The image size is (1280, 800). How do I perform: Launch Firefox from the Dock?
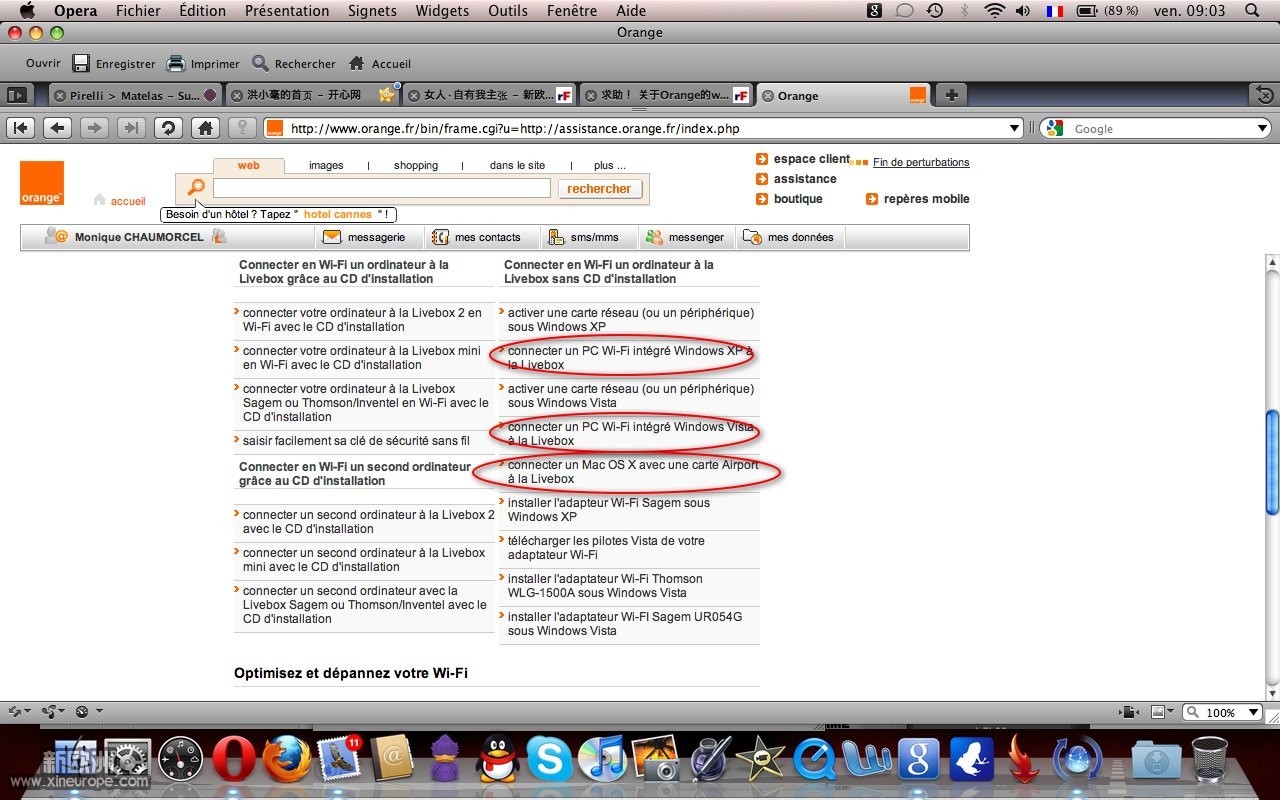click(287, 758)
